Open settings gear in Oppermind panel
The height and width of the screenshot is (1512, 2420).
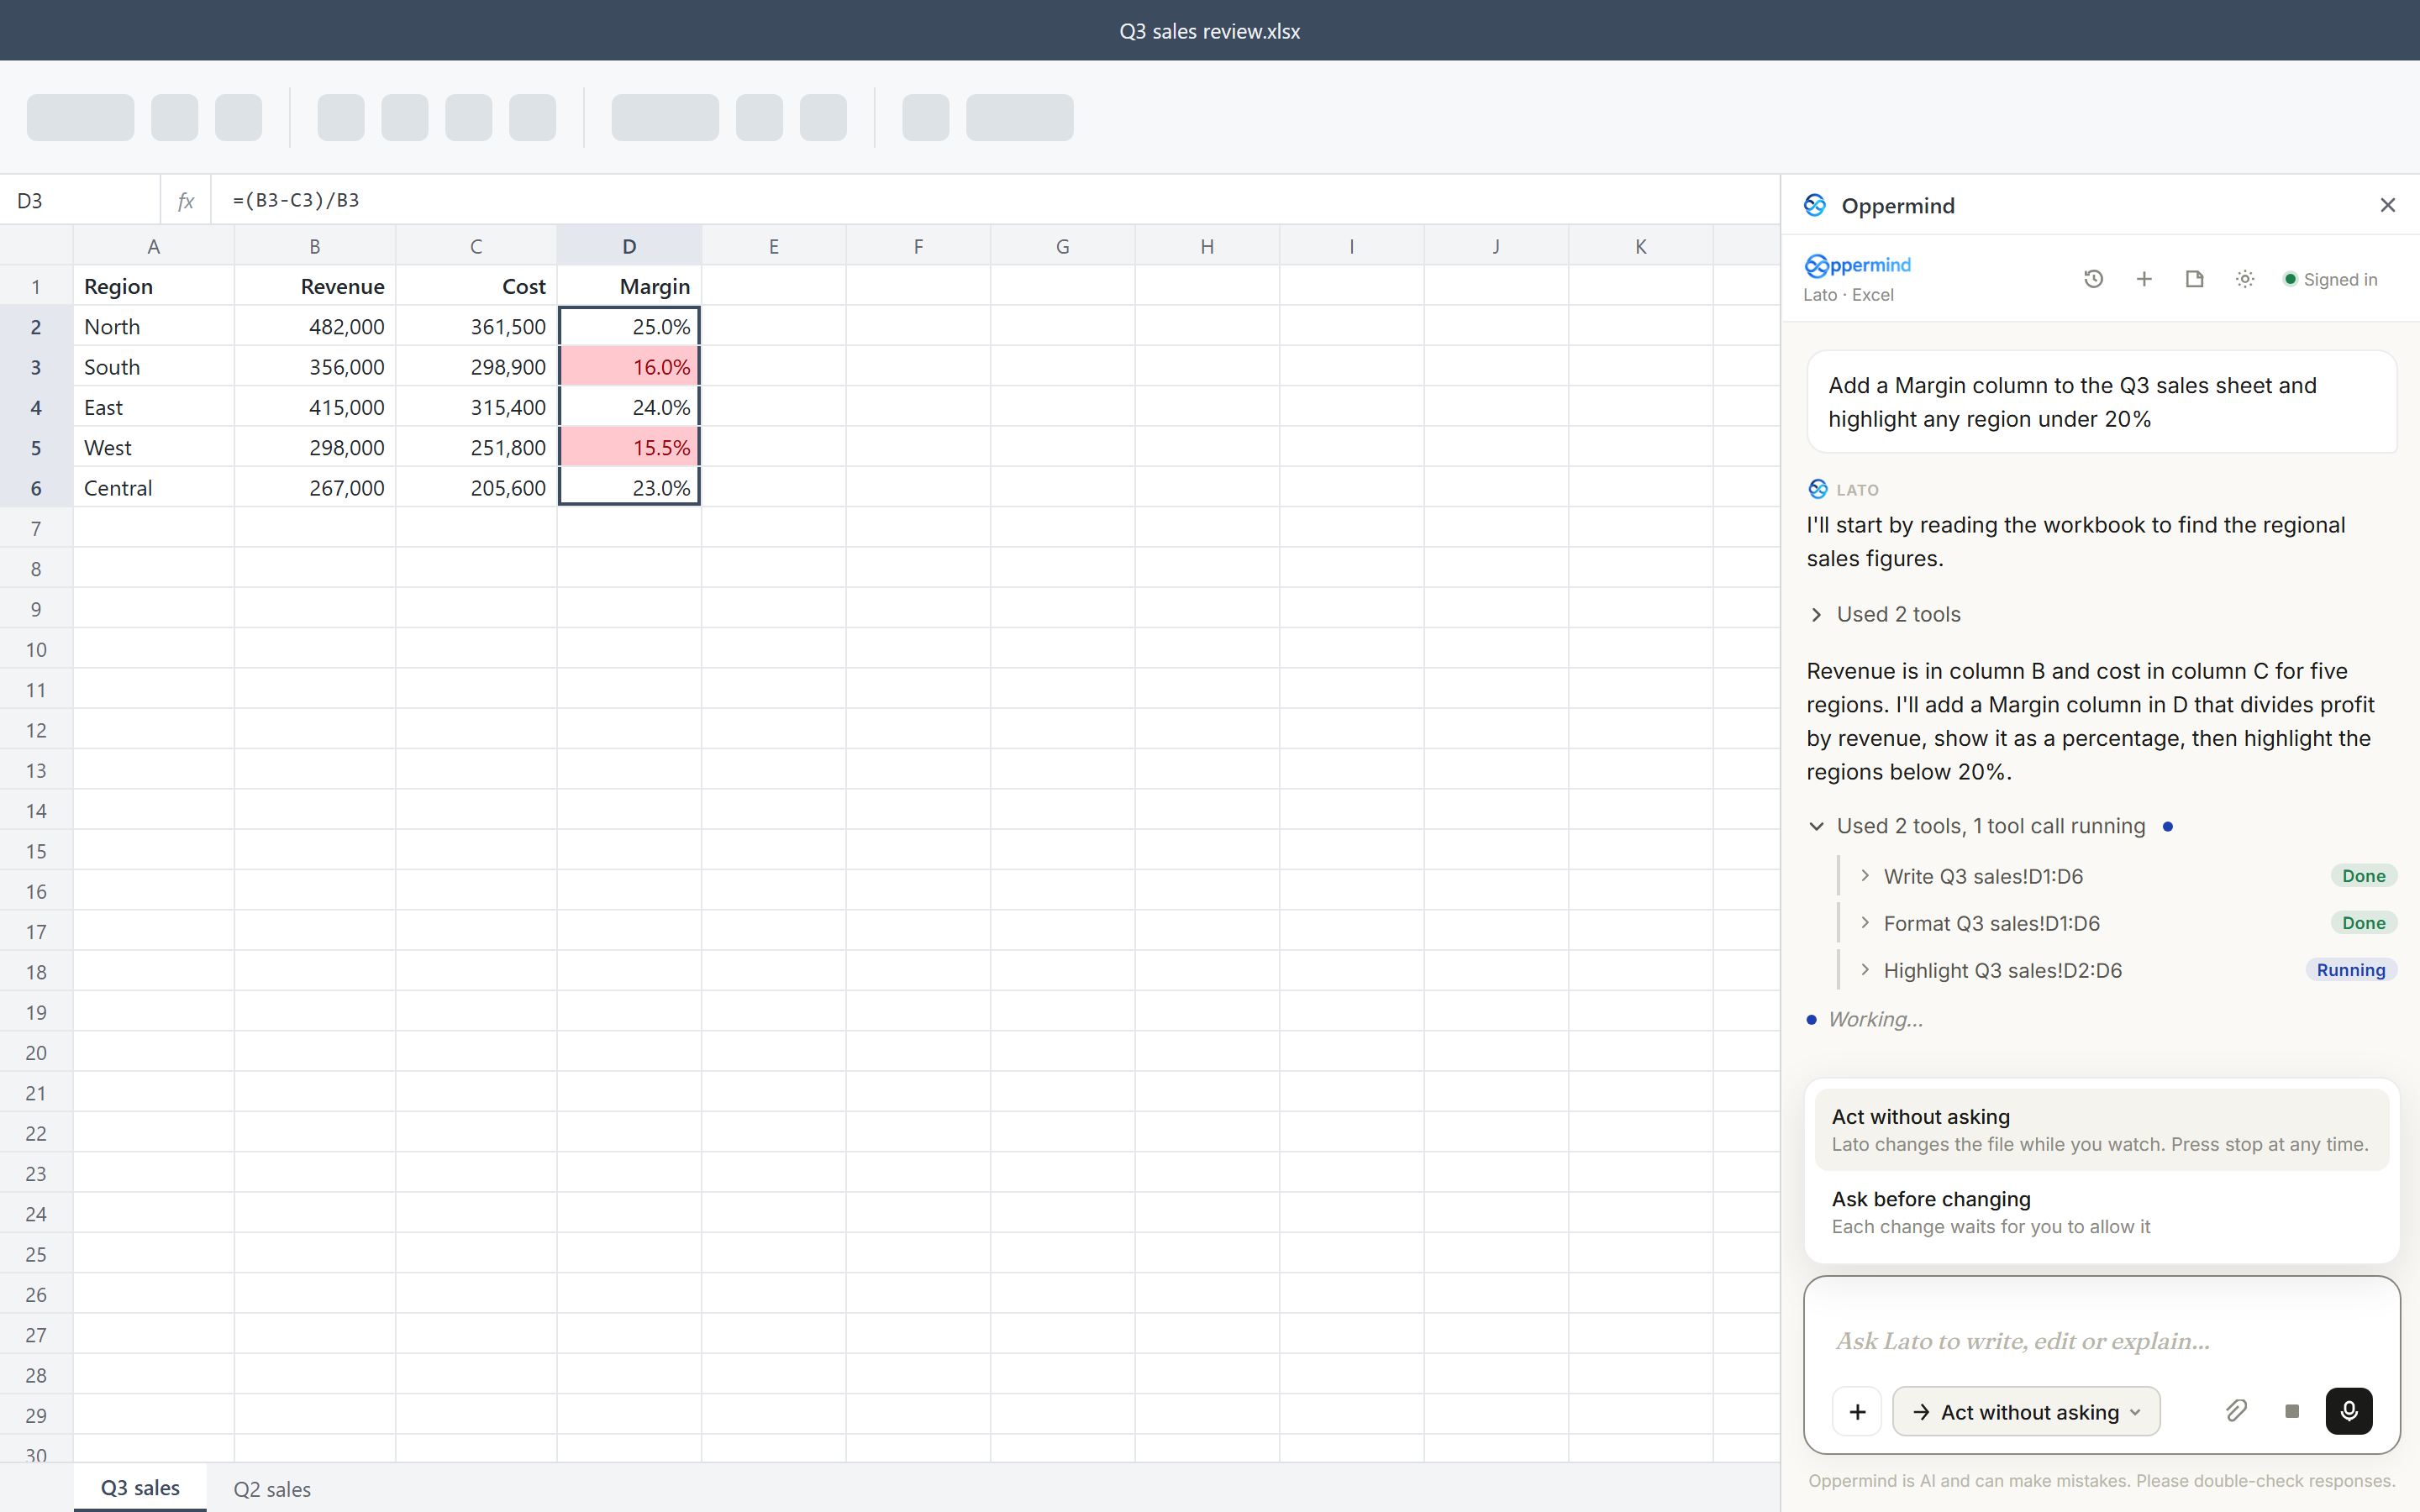click(x=2245, y=279)
